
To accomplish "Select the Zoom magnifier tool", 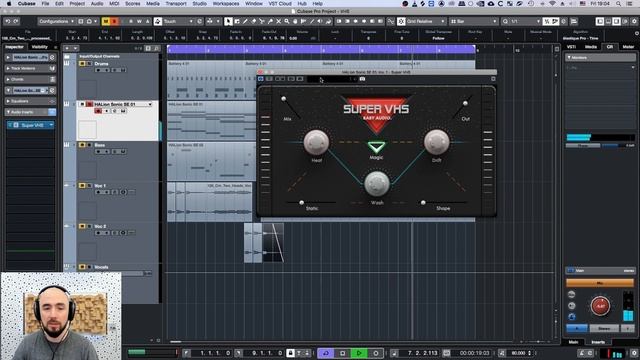I will click(287, 21).
